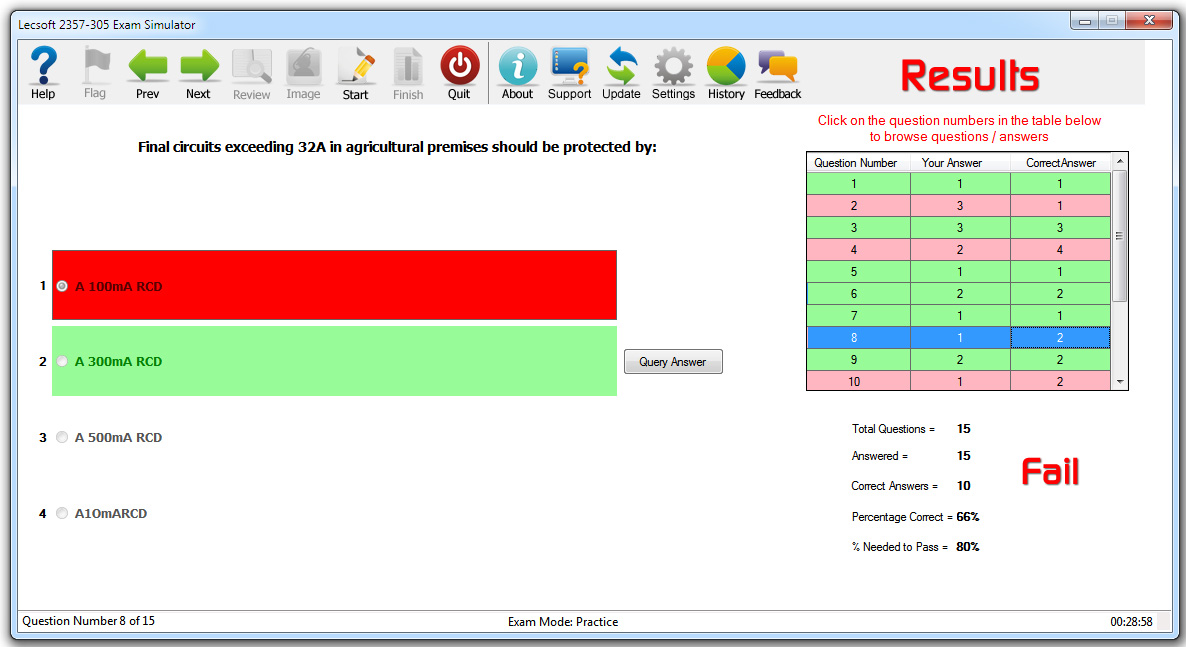Open Settings gear icon
Image resolution: width=1186 pixels, height=647 pixels.
pos(673,73)
